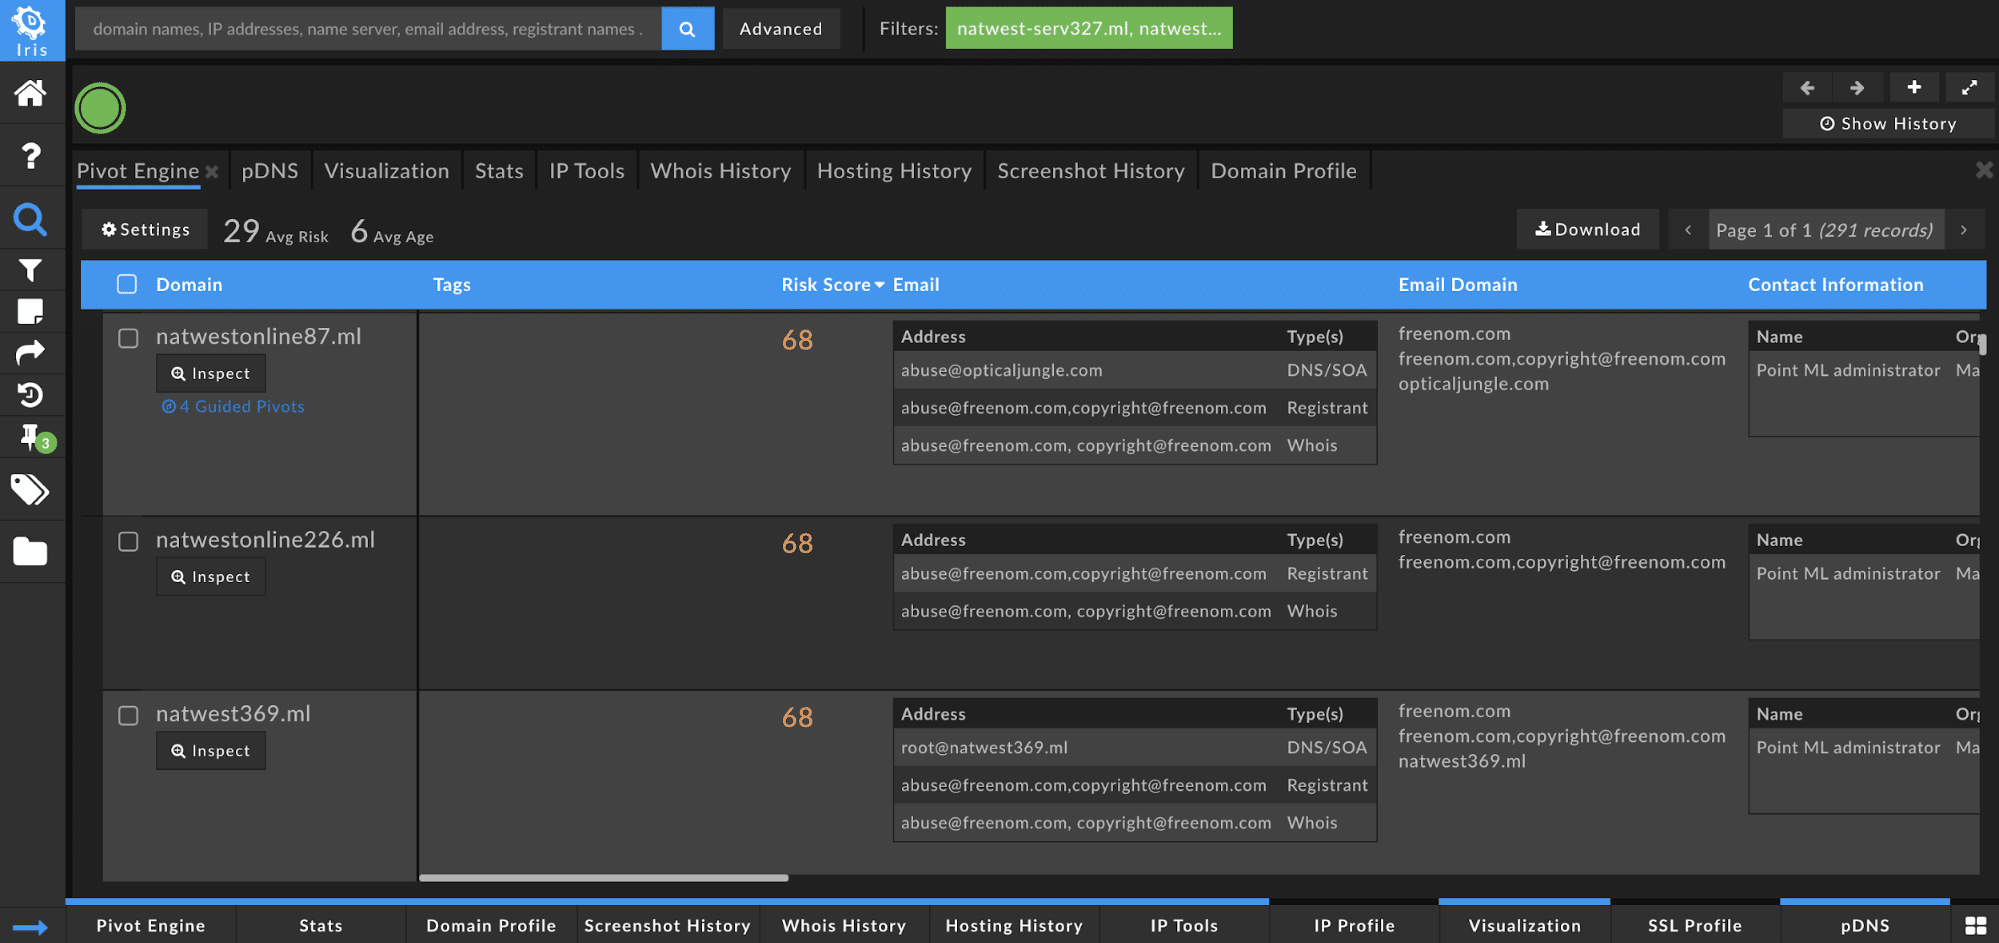The width and height of the screenshot is (1999, 943).
Task: Inspect natwest369.ml
Action: pyautogui.click(x=211, y=751)
